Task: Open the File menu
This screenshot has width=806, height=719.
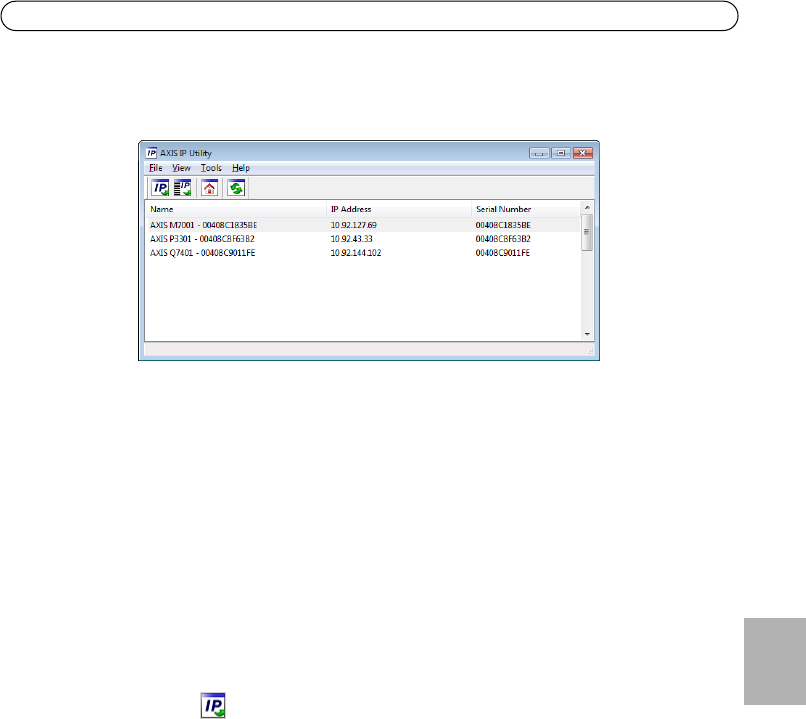Action: [x=156, y=168]
